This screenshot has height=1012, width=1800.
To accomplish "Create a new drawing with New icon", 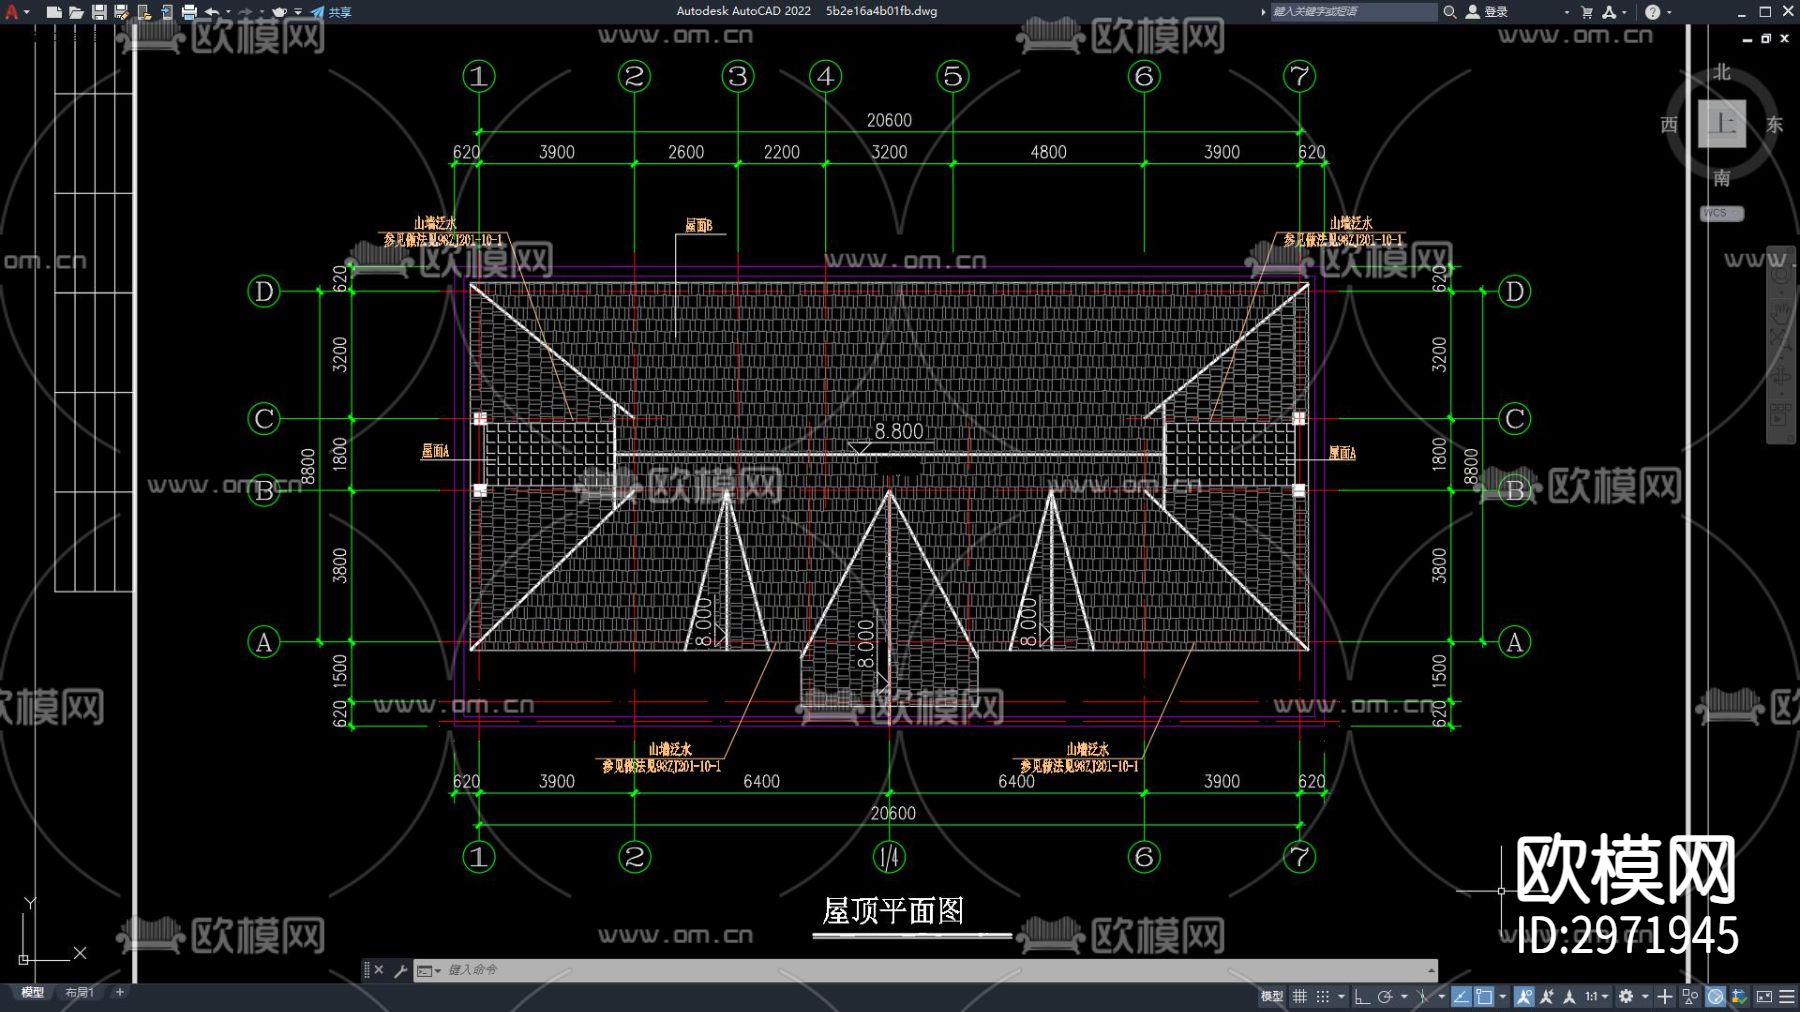I will click(54, 12).
